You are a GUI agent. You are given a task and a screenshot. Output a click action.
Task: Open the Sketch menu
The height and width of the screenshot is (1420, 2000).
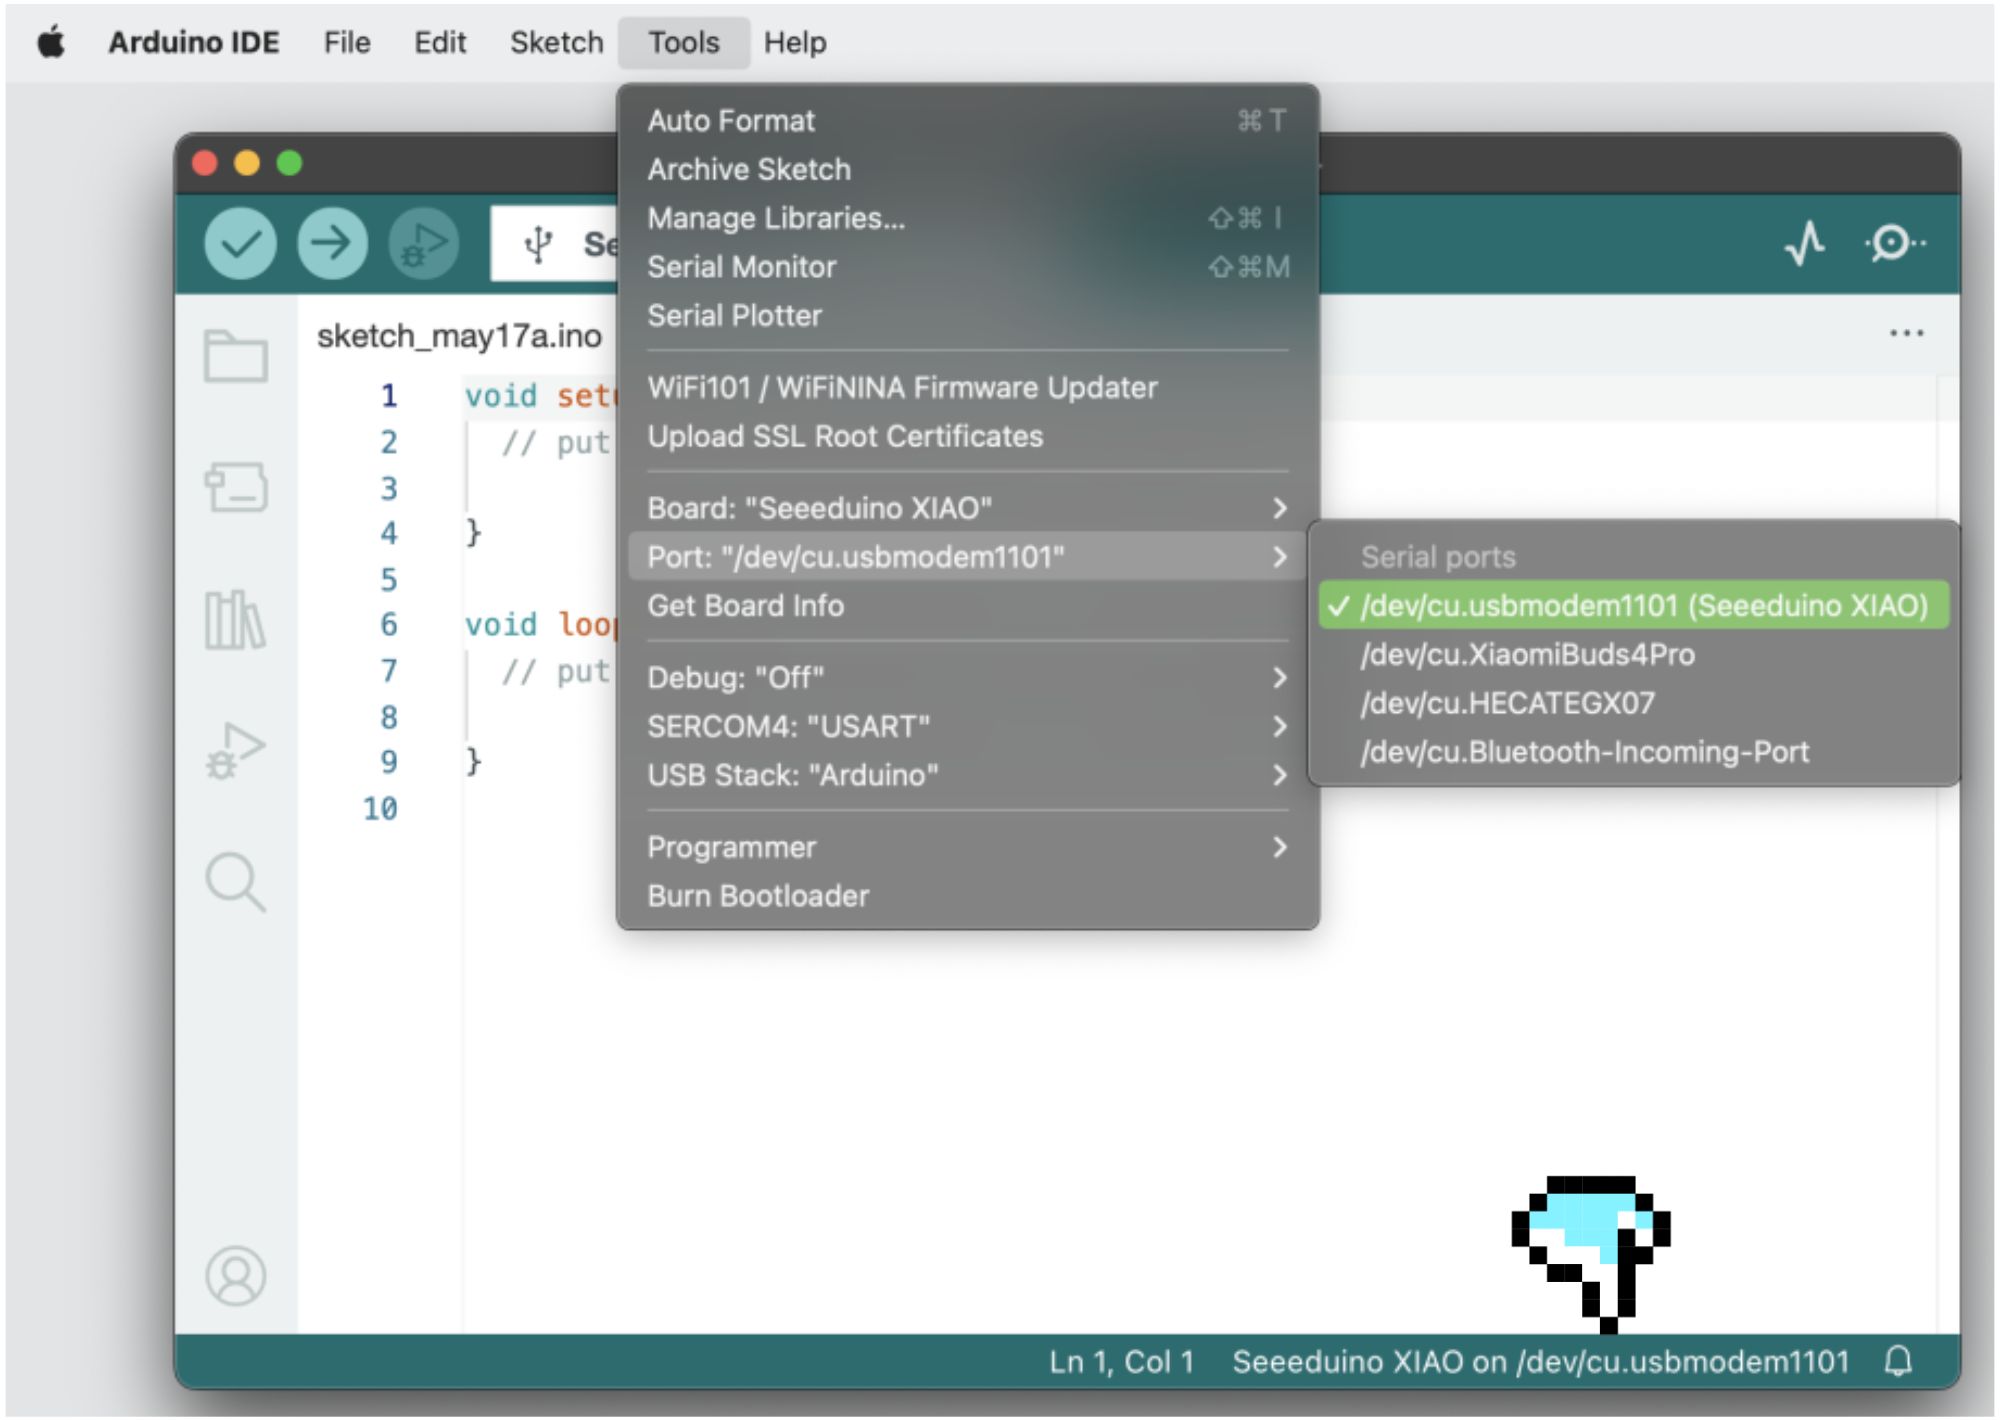[x=556, y=43]
